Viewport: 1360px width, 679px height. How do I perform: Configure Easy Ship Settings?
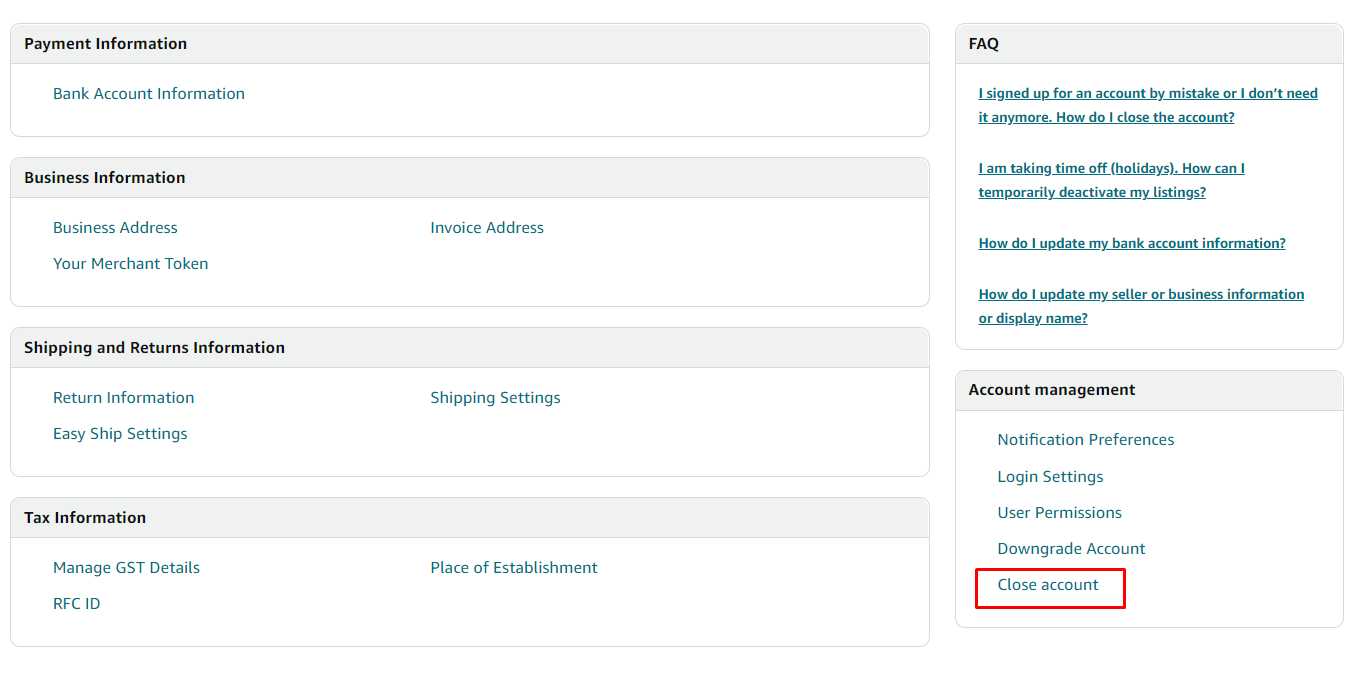120,433
